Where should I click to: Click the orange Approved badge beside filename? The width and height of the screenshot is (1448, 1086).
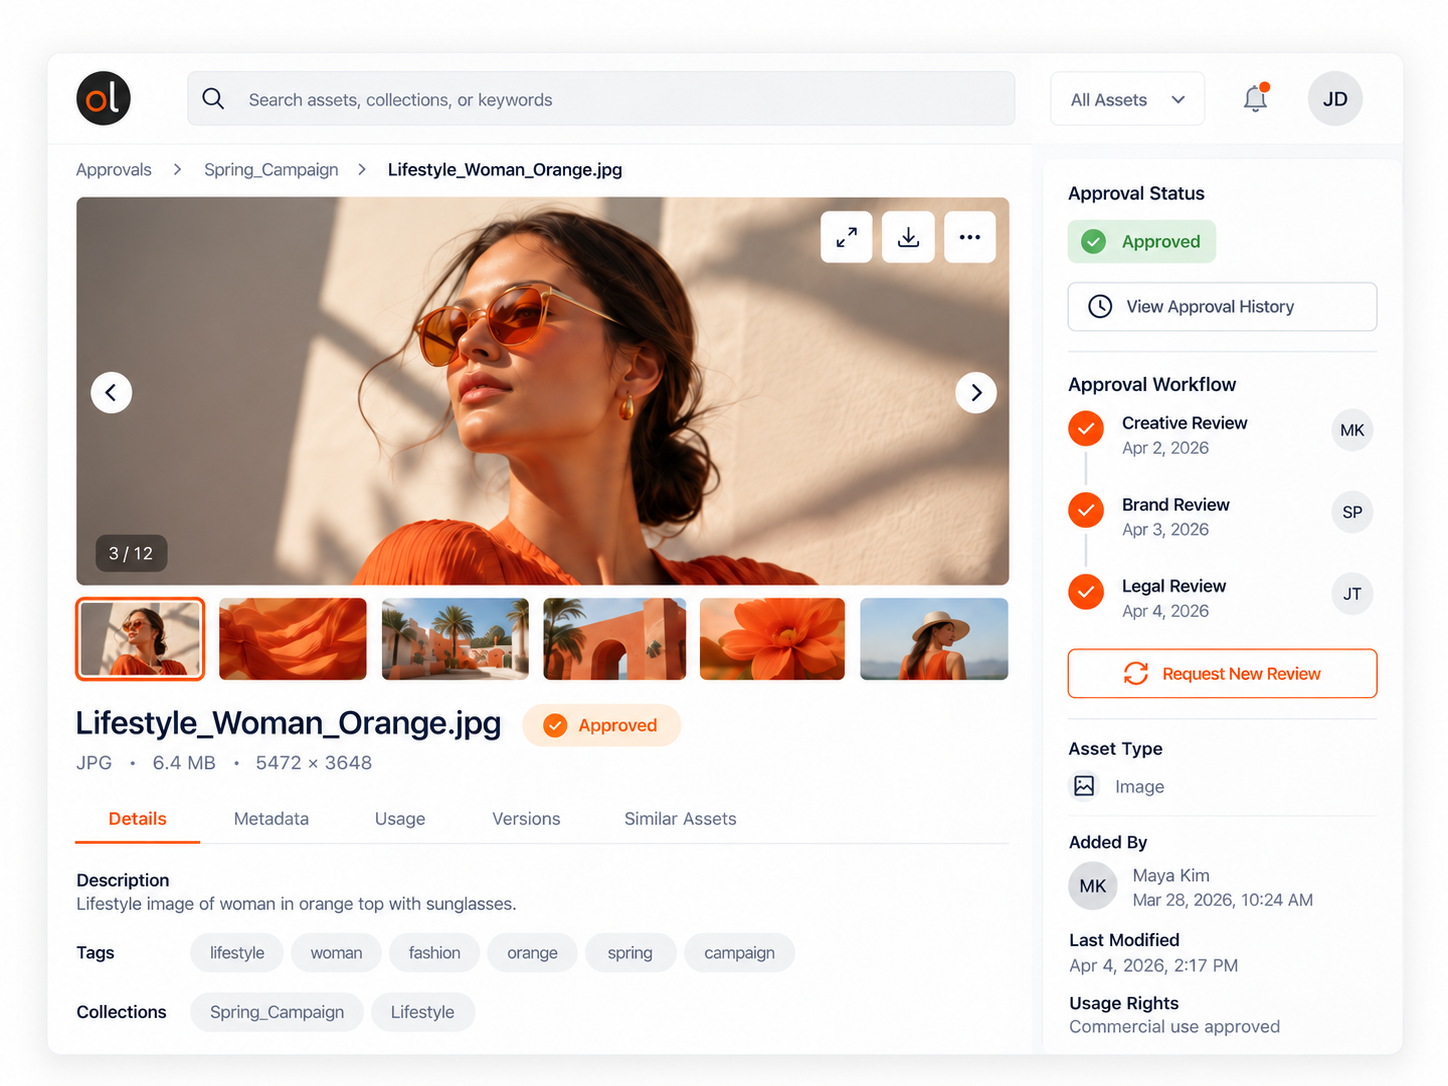click(x=601, y=726)
